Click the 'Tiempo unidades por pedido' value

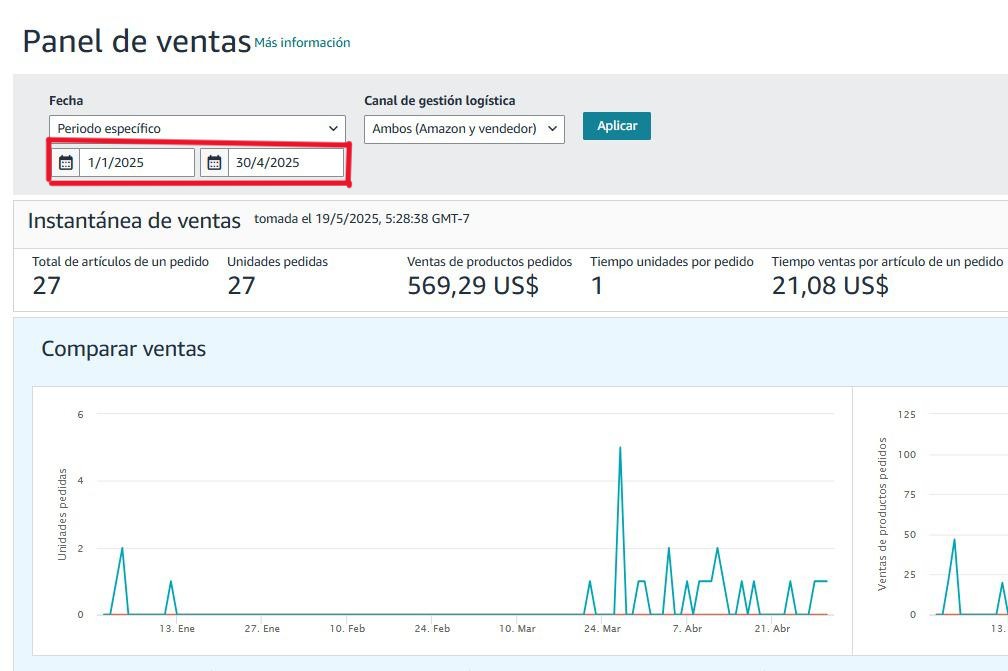(597, 286)
